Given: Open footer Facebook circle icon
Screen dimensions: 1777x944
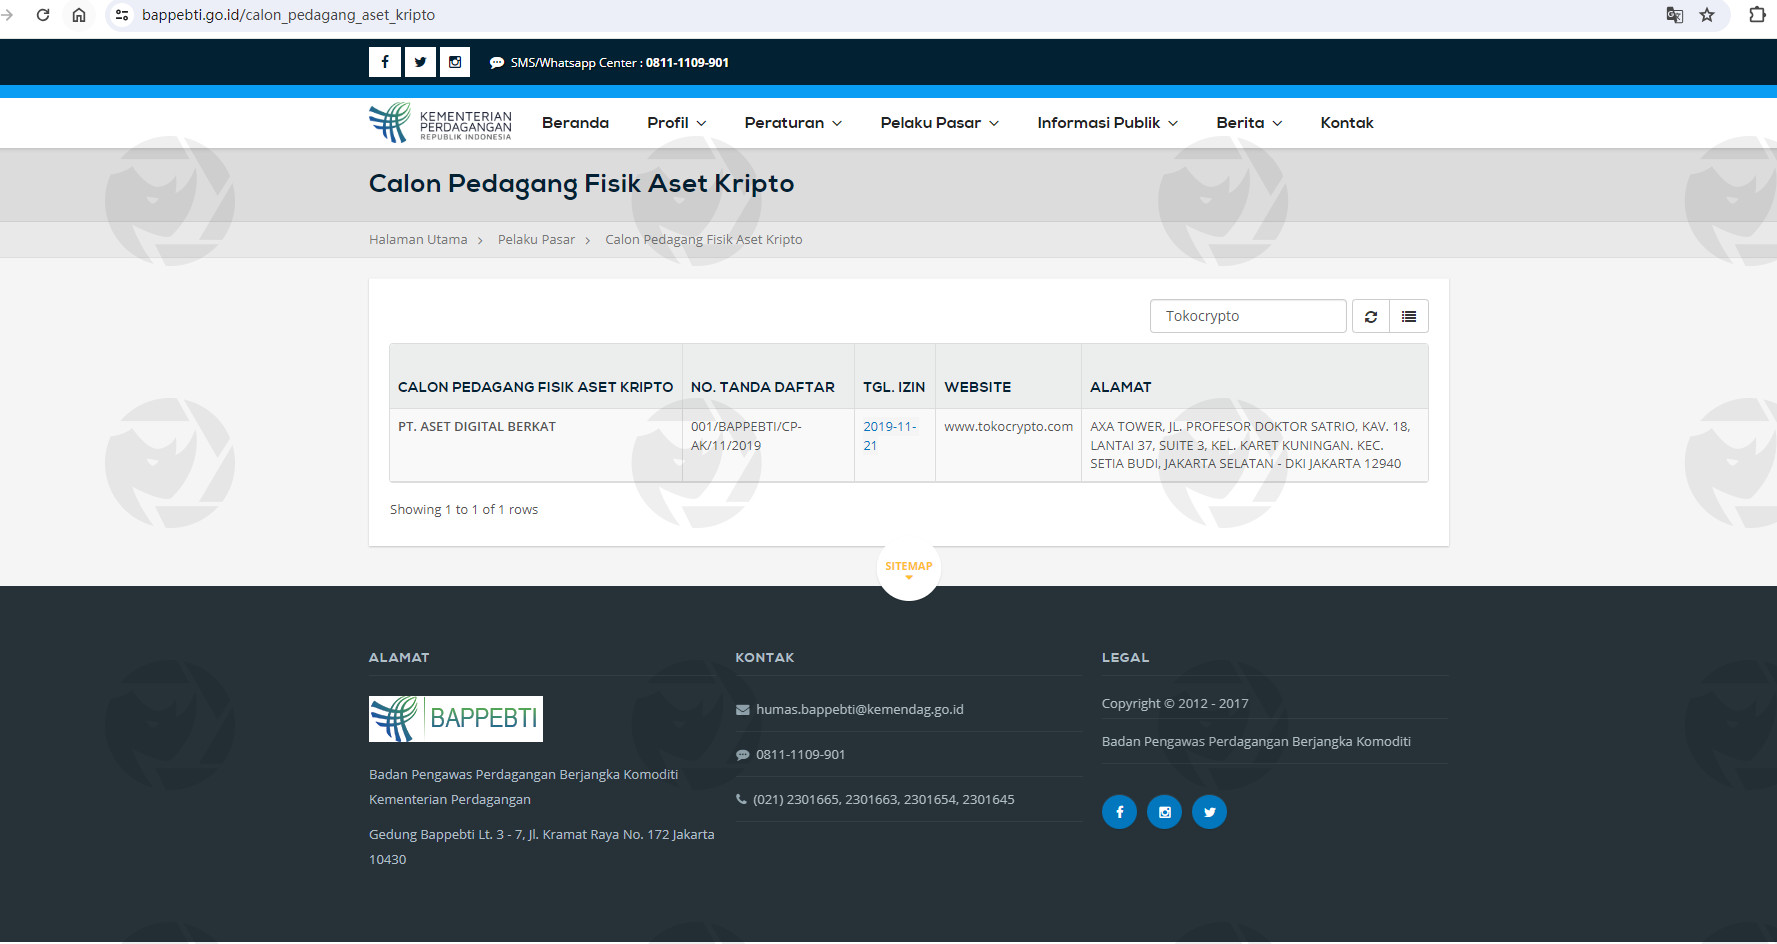Looking at the screenshot, I should [x=1119, y=812].
